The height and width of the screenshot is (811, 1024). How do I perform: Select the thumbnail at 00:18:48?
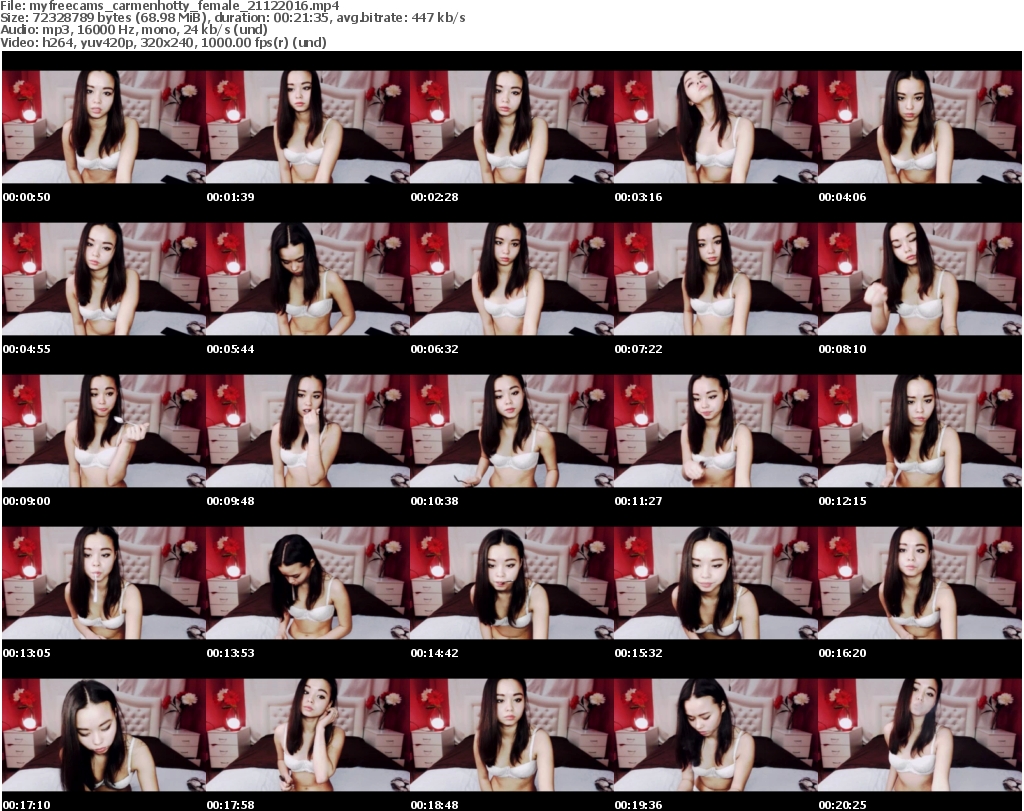pos(511,735)
